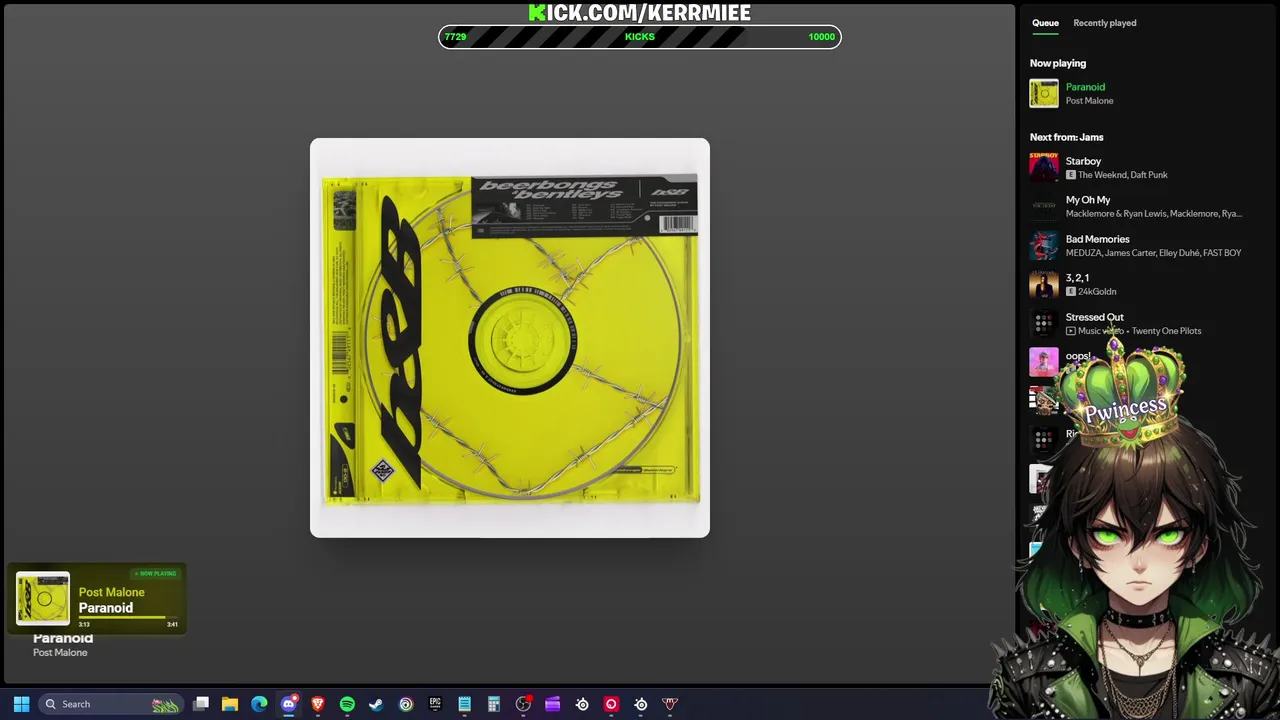
Task: Click Post Malone under Now playing
Action: point(1089,101)
